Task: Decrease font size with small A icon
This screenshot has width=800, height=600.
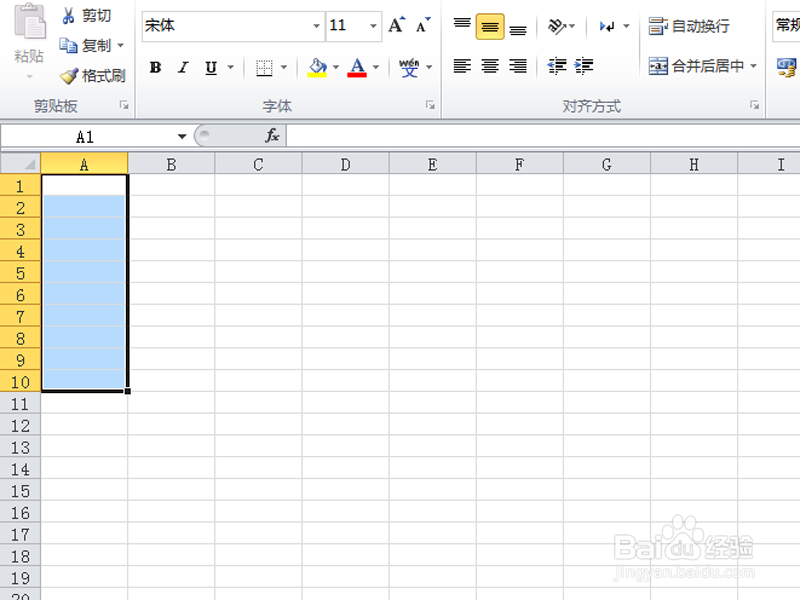Action: coord(423,25)
